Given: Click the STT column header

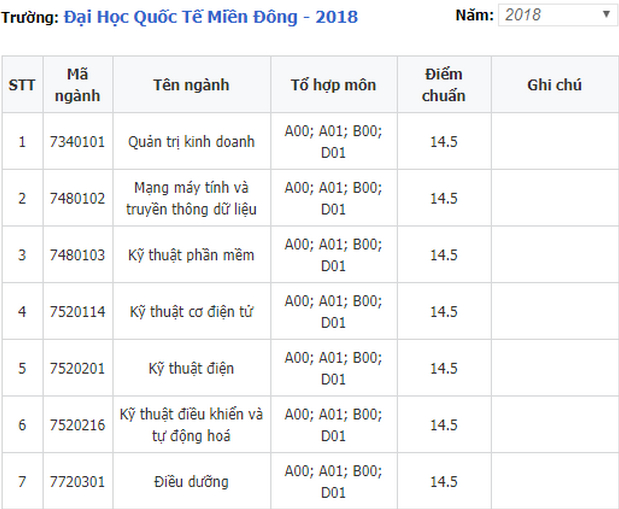Looking at the screenshot, I should pyautogui.click(x=22, y=85).
